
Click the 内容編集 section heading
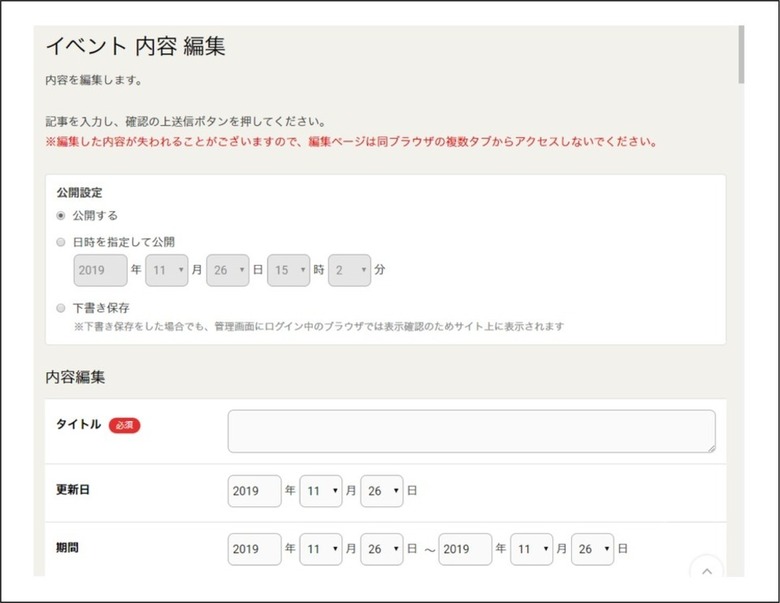point(75,377)
